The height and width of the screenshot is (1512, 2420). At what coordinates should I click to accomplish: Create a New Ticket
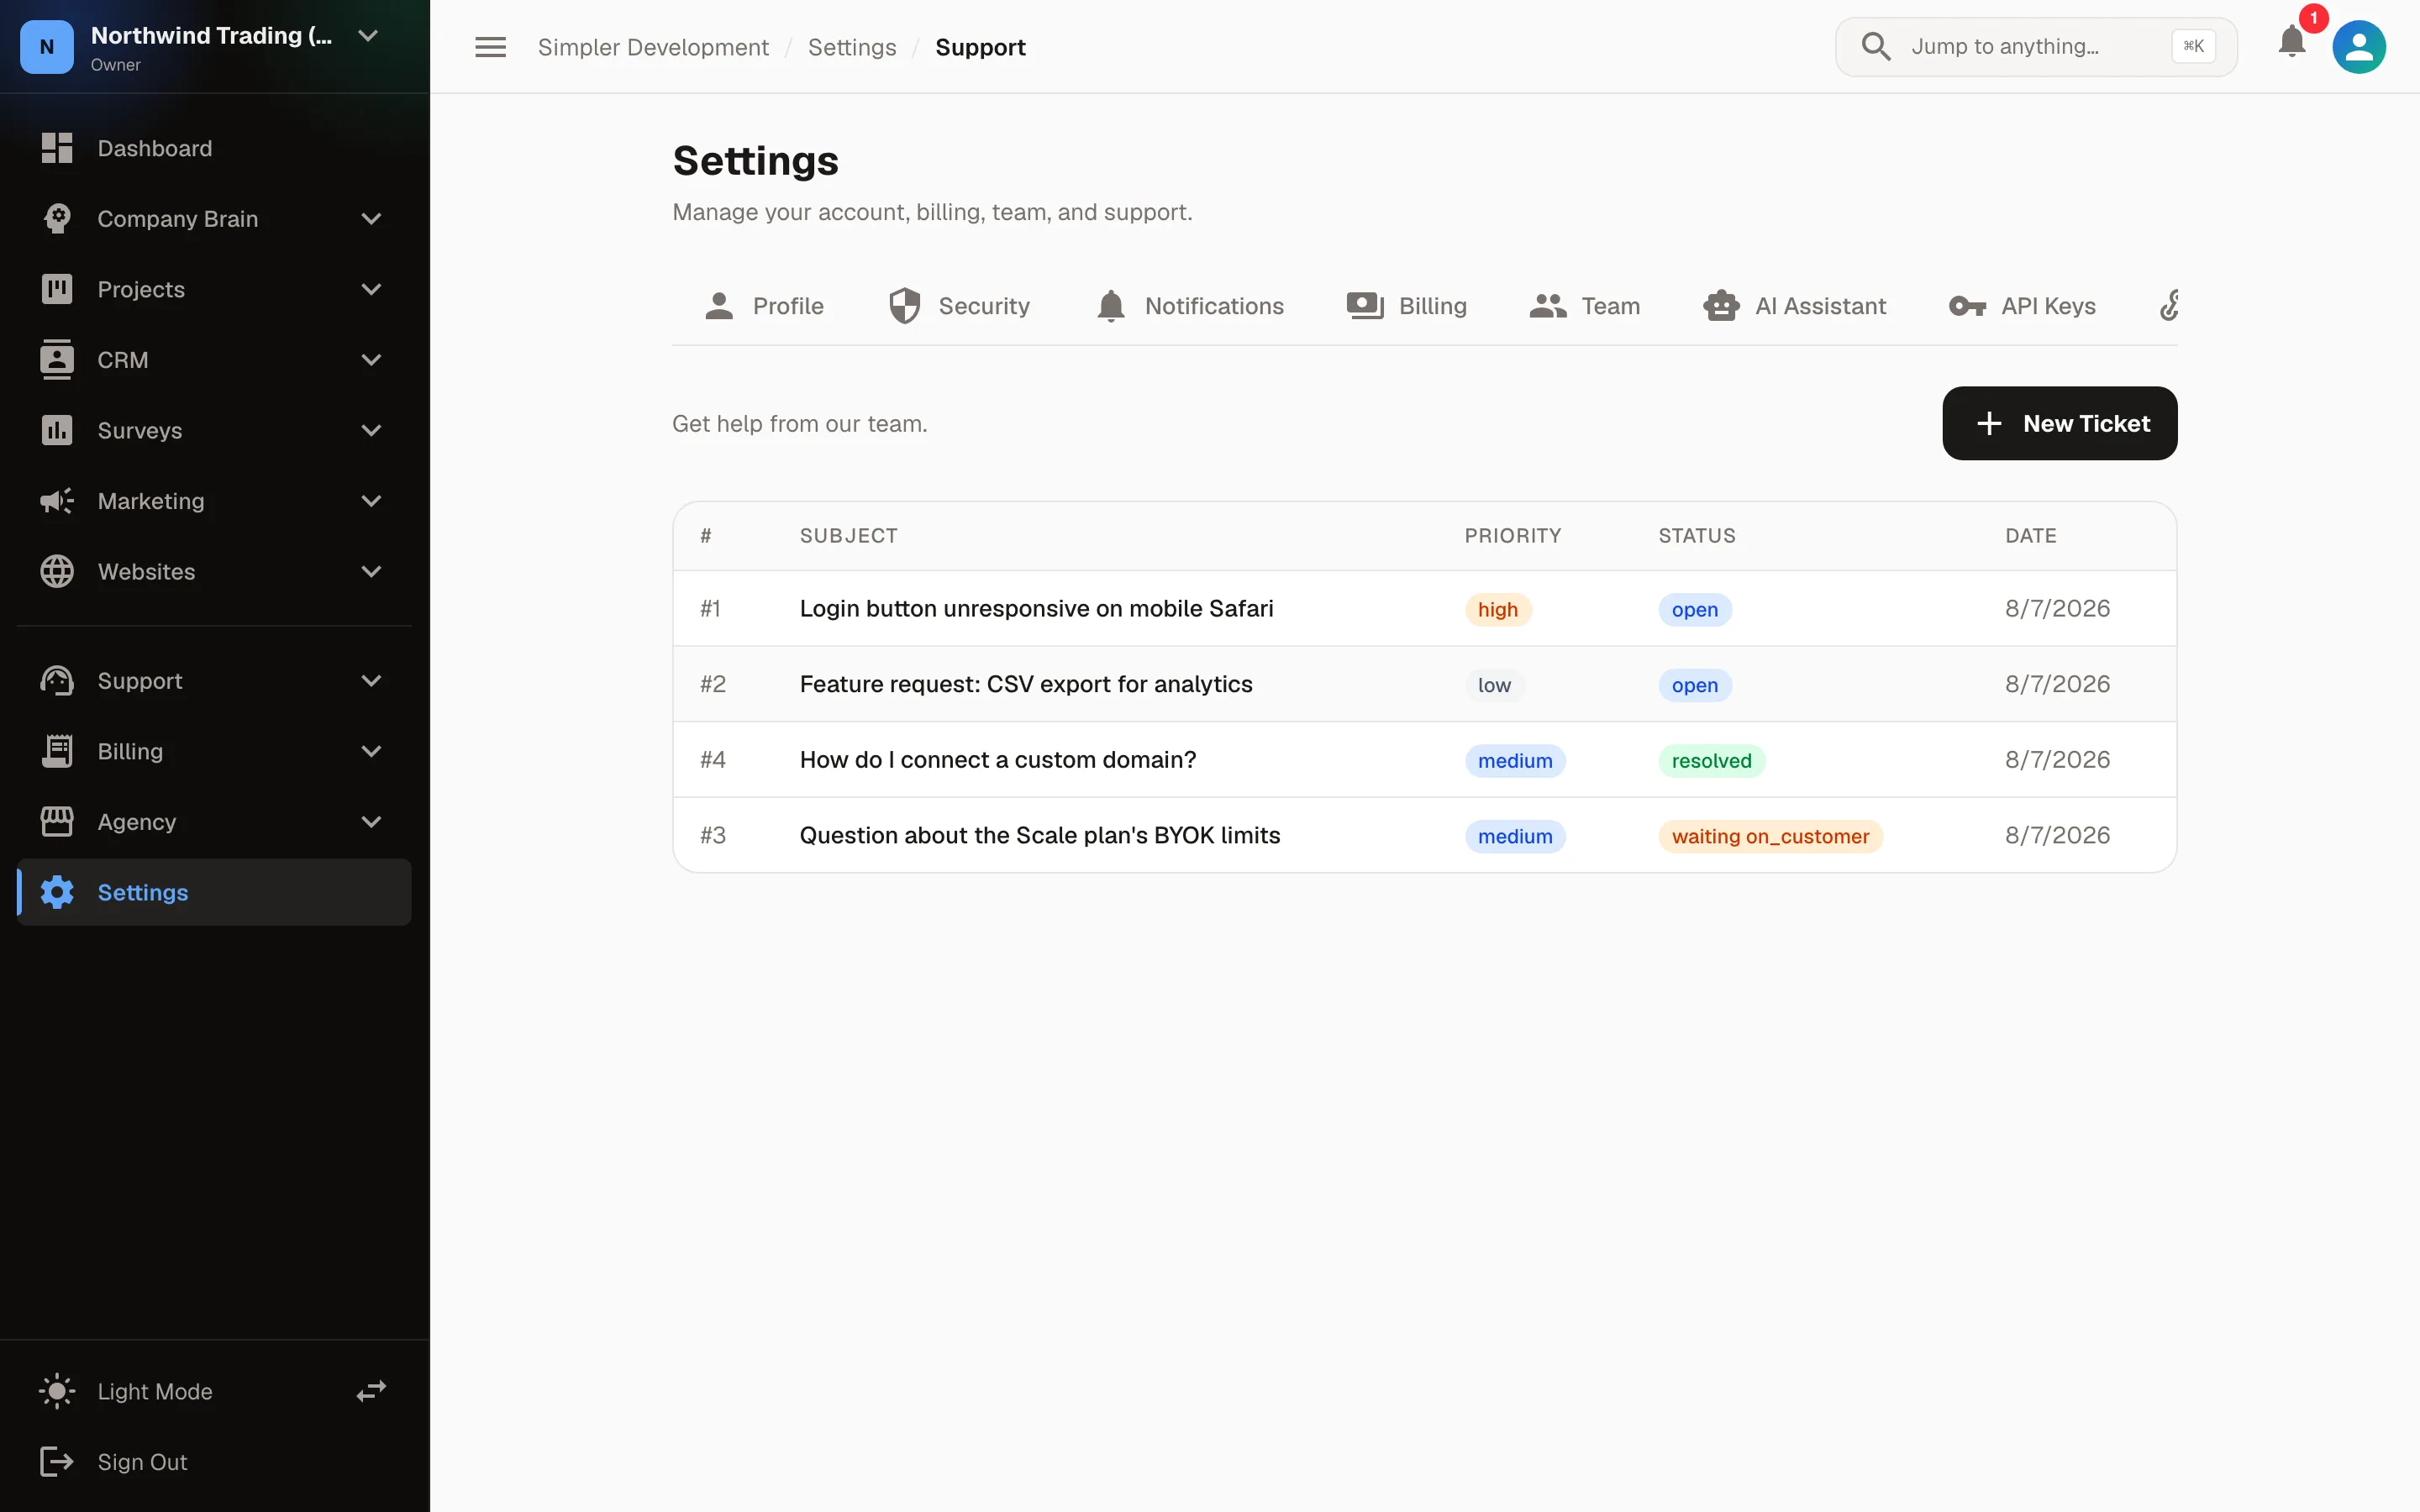[2059, 423]
